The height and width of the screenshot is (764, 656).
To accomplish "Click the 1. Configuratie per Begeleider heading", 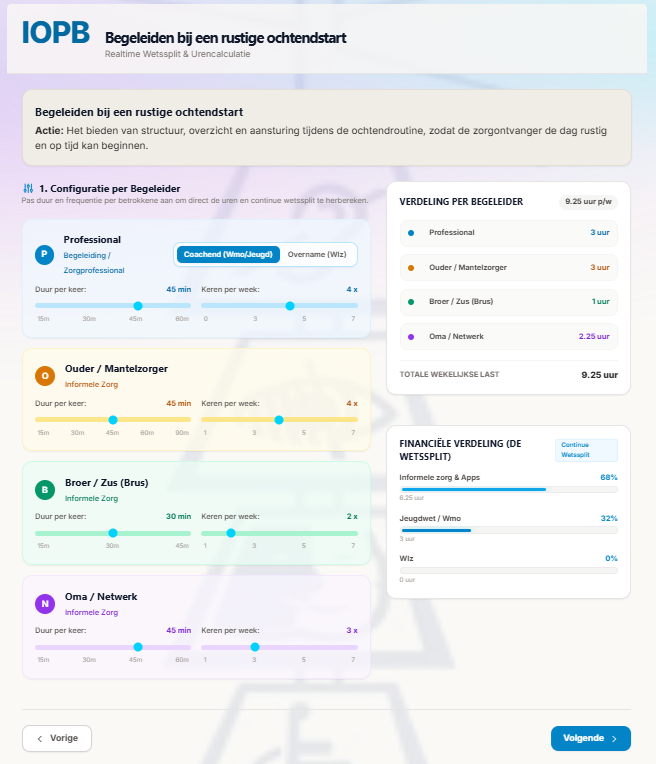I will coord(110,189).
